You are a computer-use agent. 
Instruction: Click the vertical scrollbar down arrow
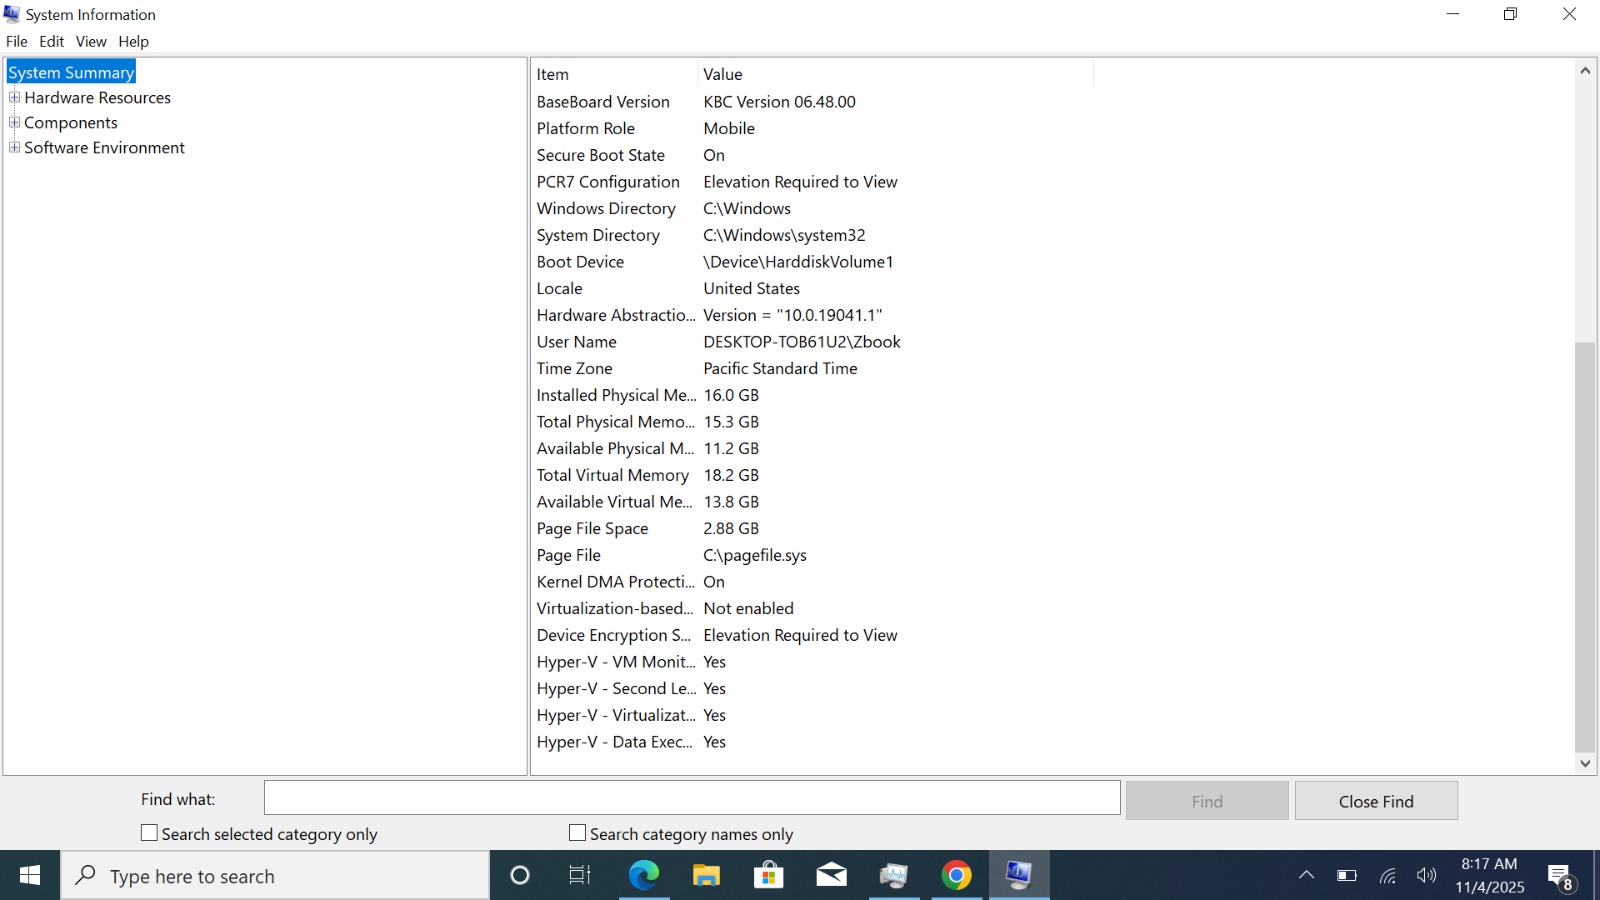point(1585,764)
